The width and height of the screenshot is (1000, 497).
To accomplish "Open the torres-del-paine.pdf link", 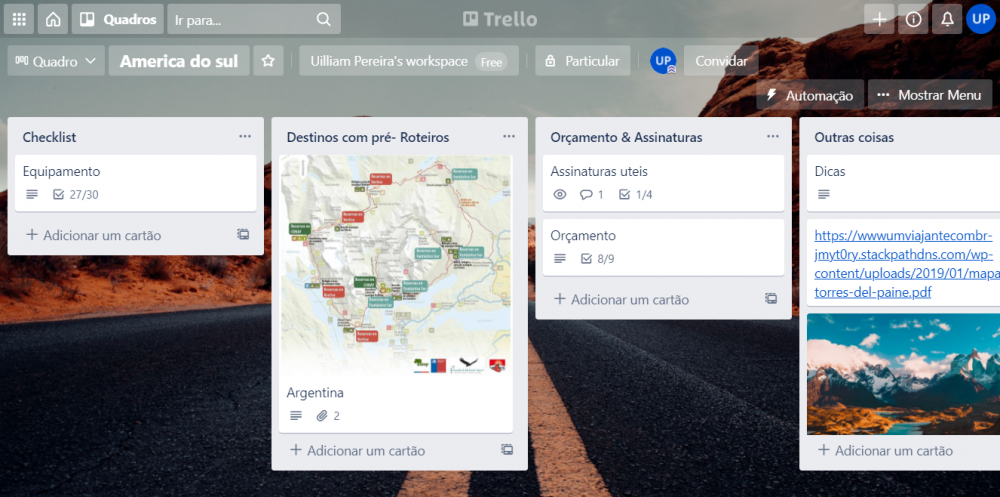I will 906,264.
